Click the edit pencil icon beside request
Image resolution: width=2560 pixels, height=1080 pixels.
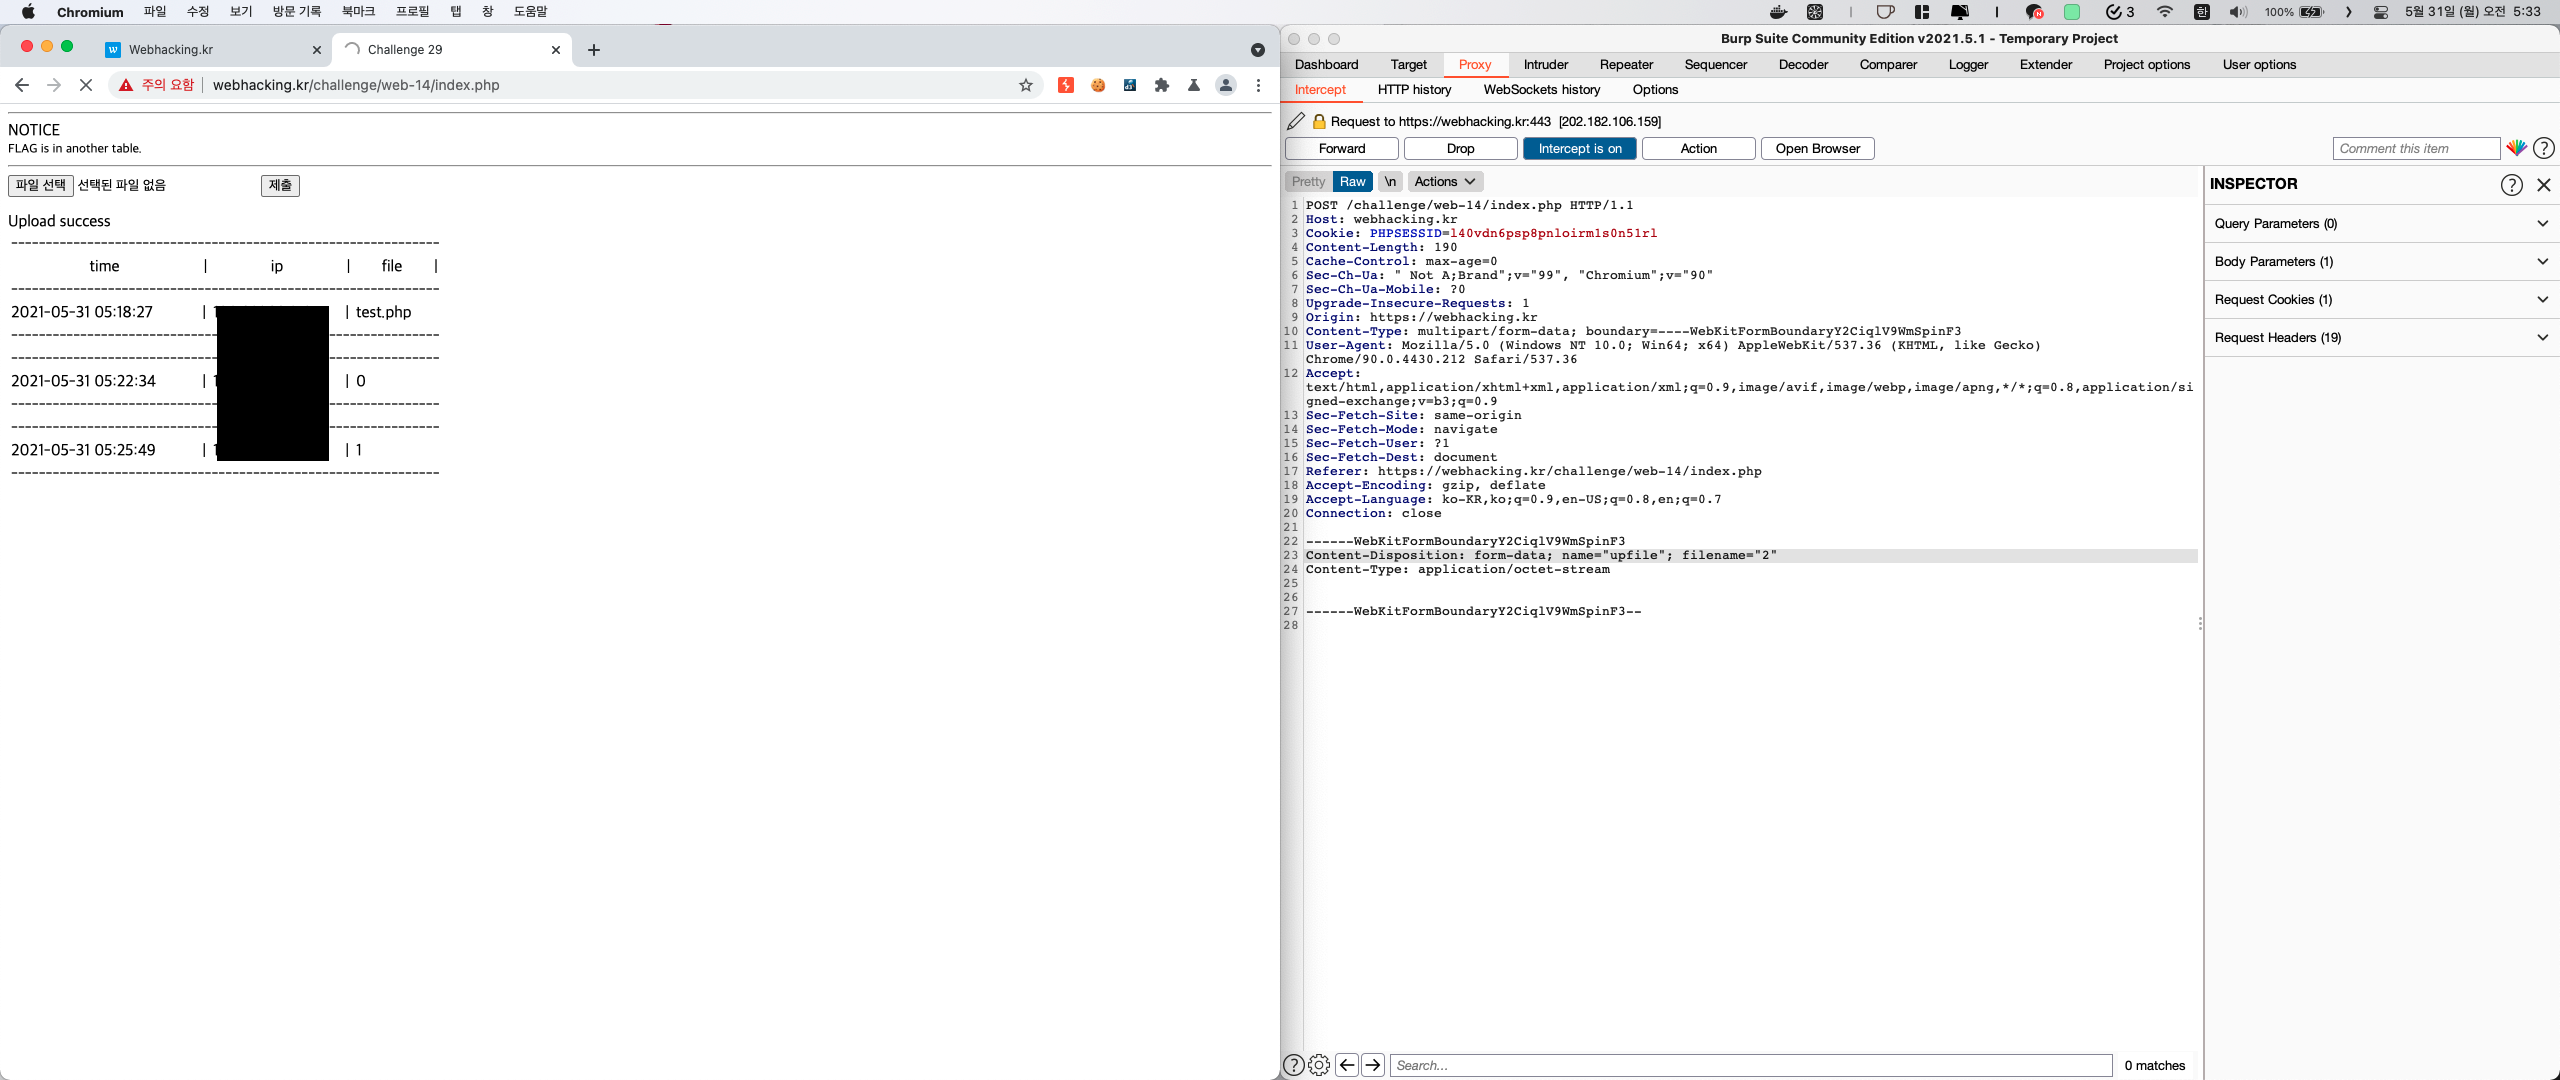pos(1296,121)
